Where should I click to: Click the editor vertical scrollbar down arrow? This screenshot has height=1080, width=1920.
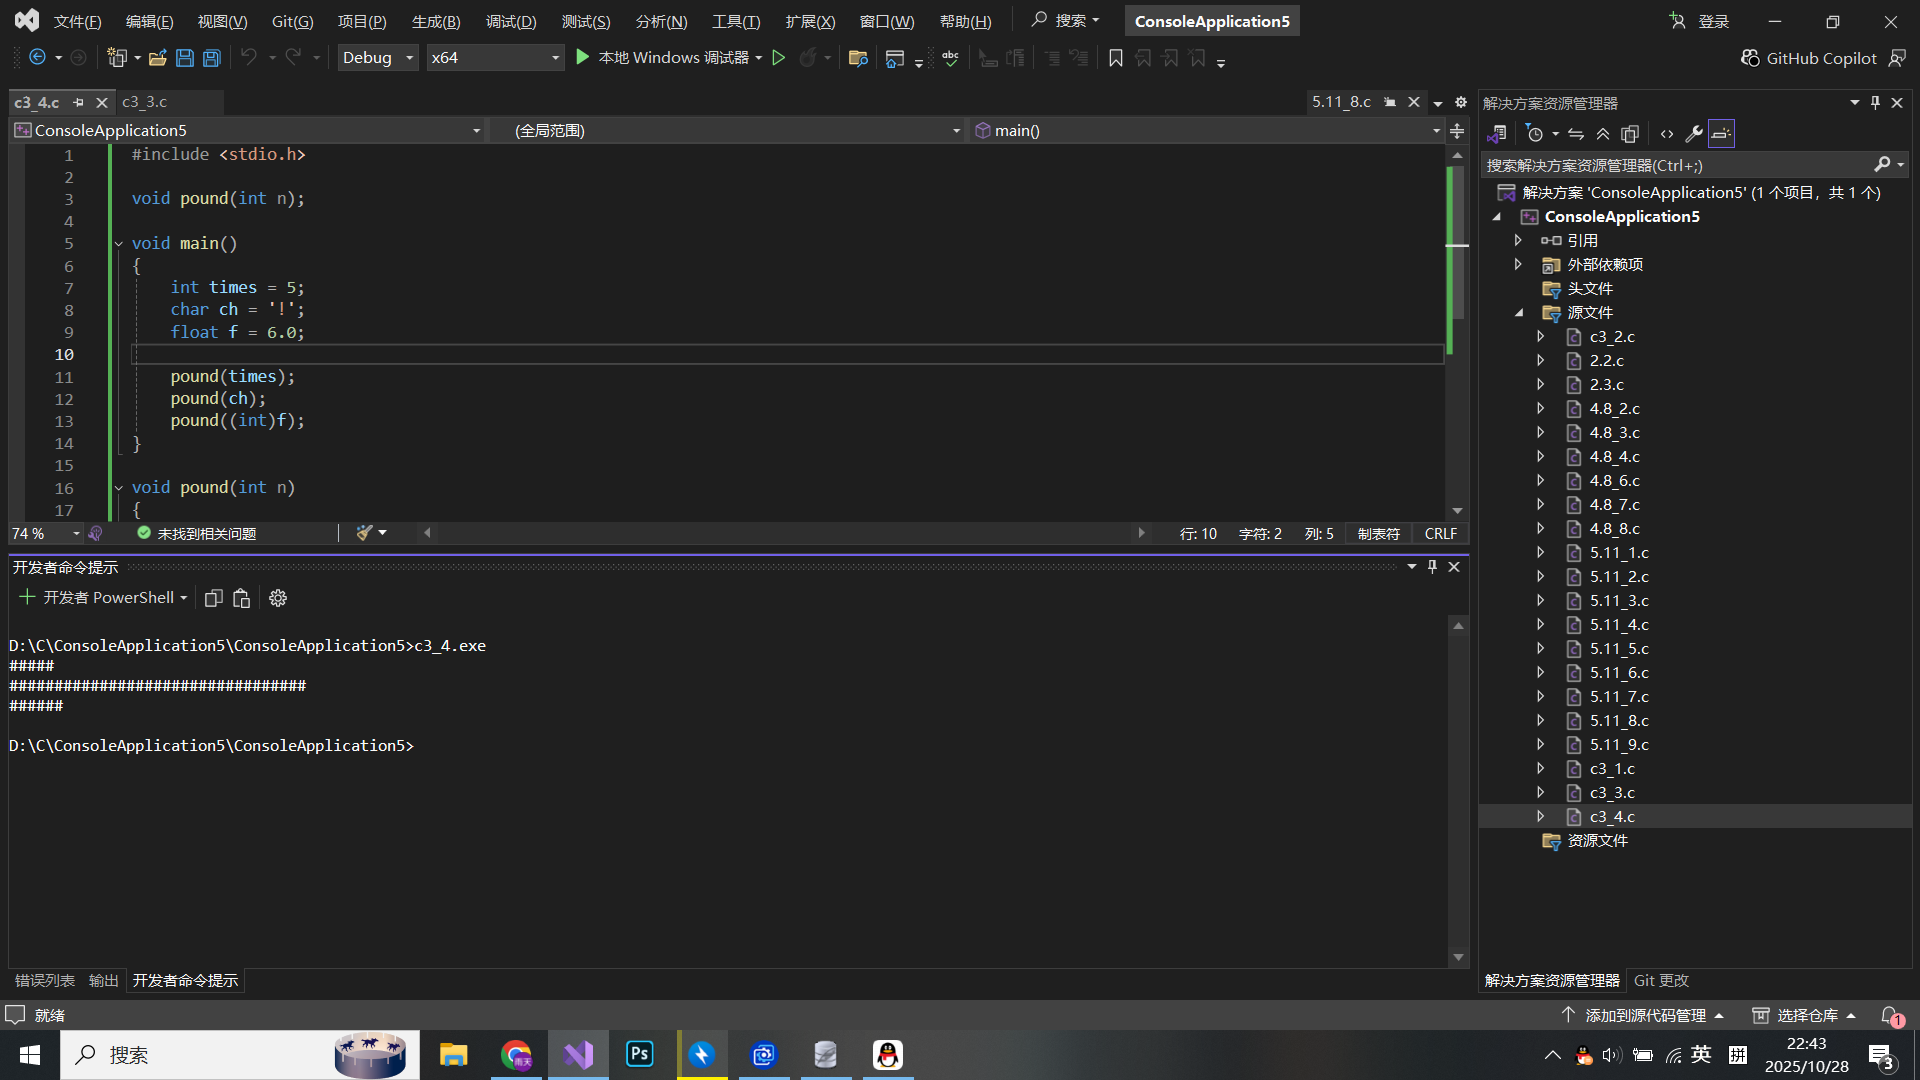[x=1457, y=511]
